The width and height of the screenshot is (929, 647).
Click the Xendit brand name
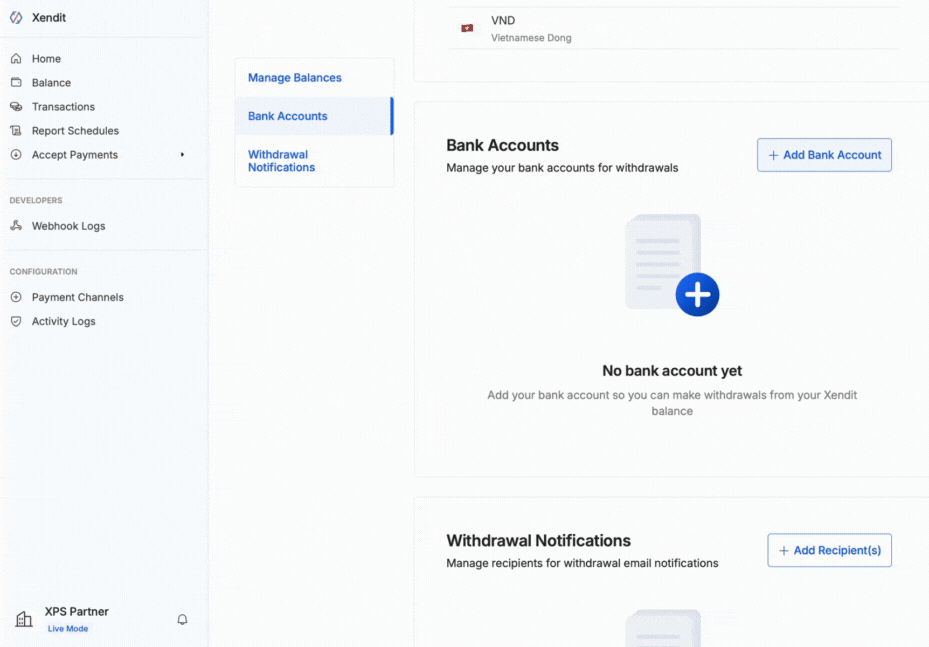pos(49,17)
